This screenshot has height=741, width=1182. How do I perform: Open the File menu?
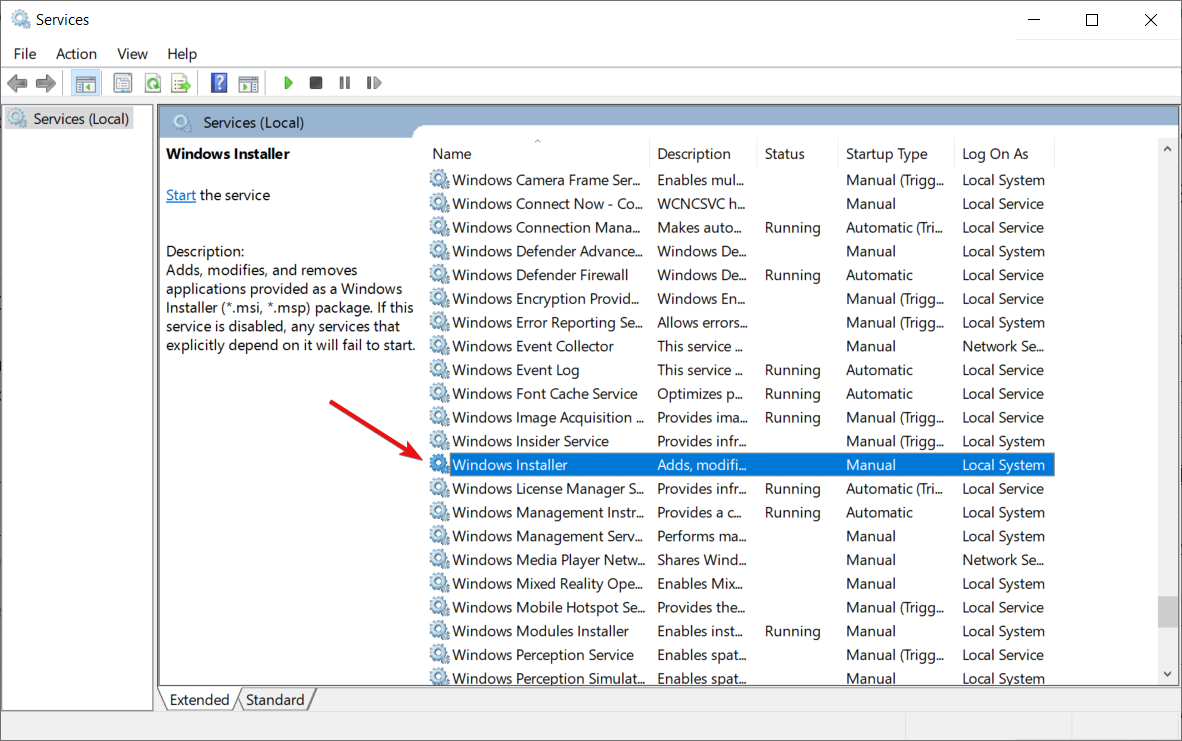(x=25, y=54)
